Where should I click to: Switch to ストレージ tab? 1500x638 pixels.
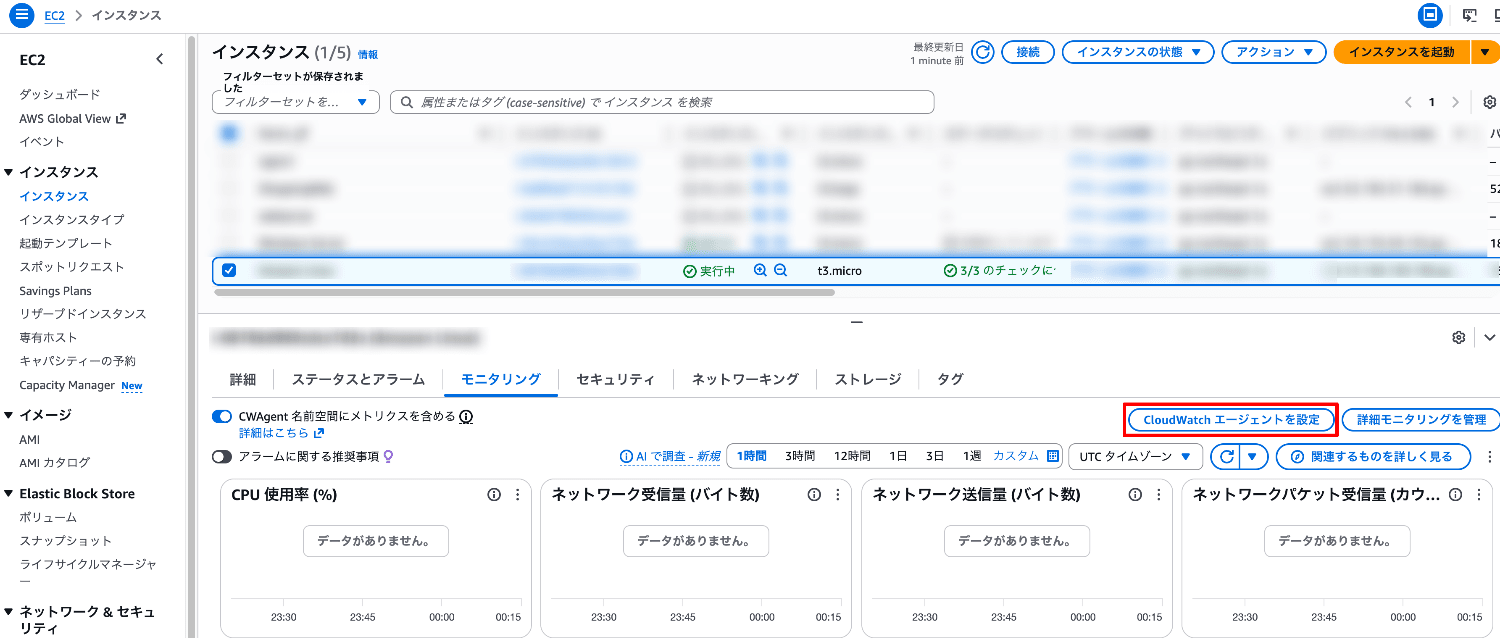click(868, 379)
